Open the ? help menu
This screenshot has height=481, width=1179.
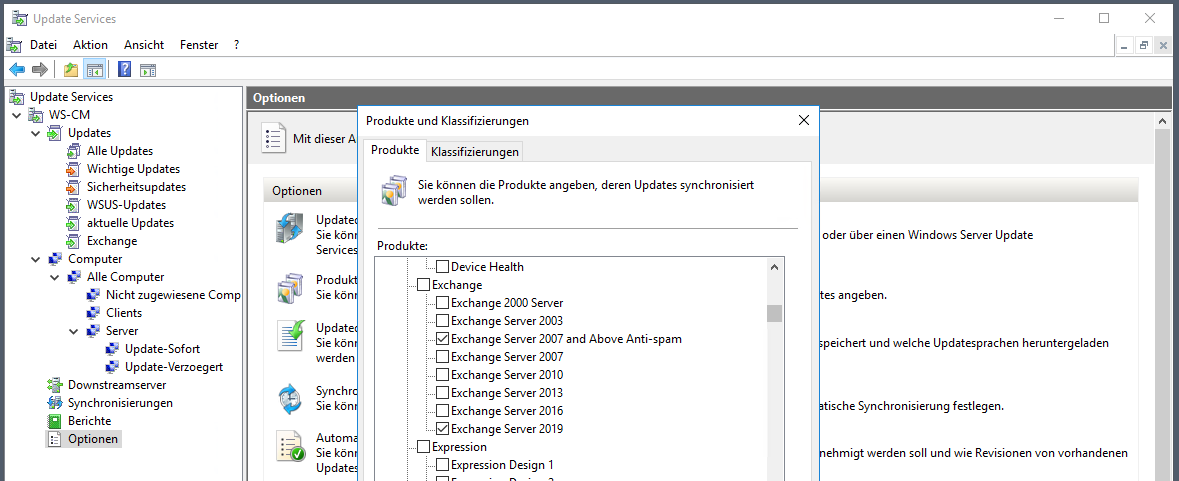(236, 45)
